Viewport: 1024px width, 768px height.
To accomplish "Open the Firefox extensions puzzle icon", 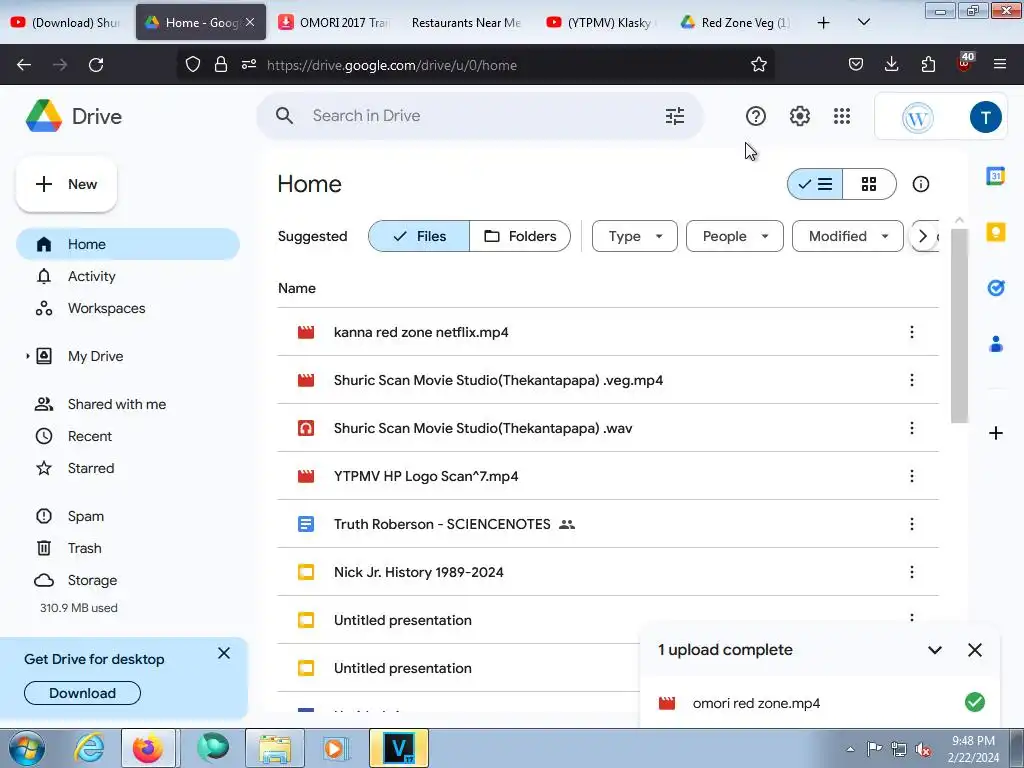I will 928,64.
